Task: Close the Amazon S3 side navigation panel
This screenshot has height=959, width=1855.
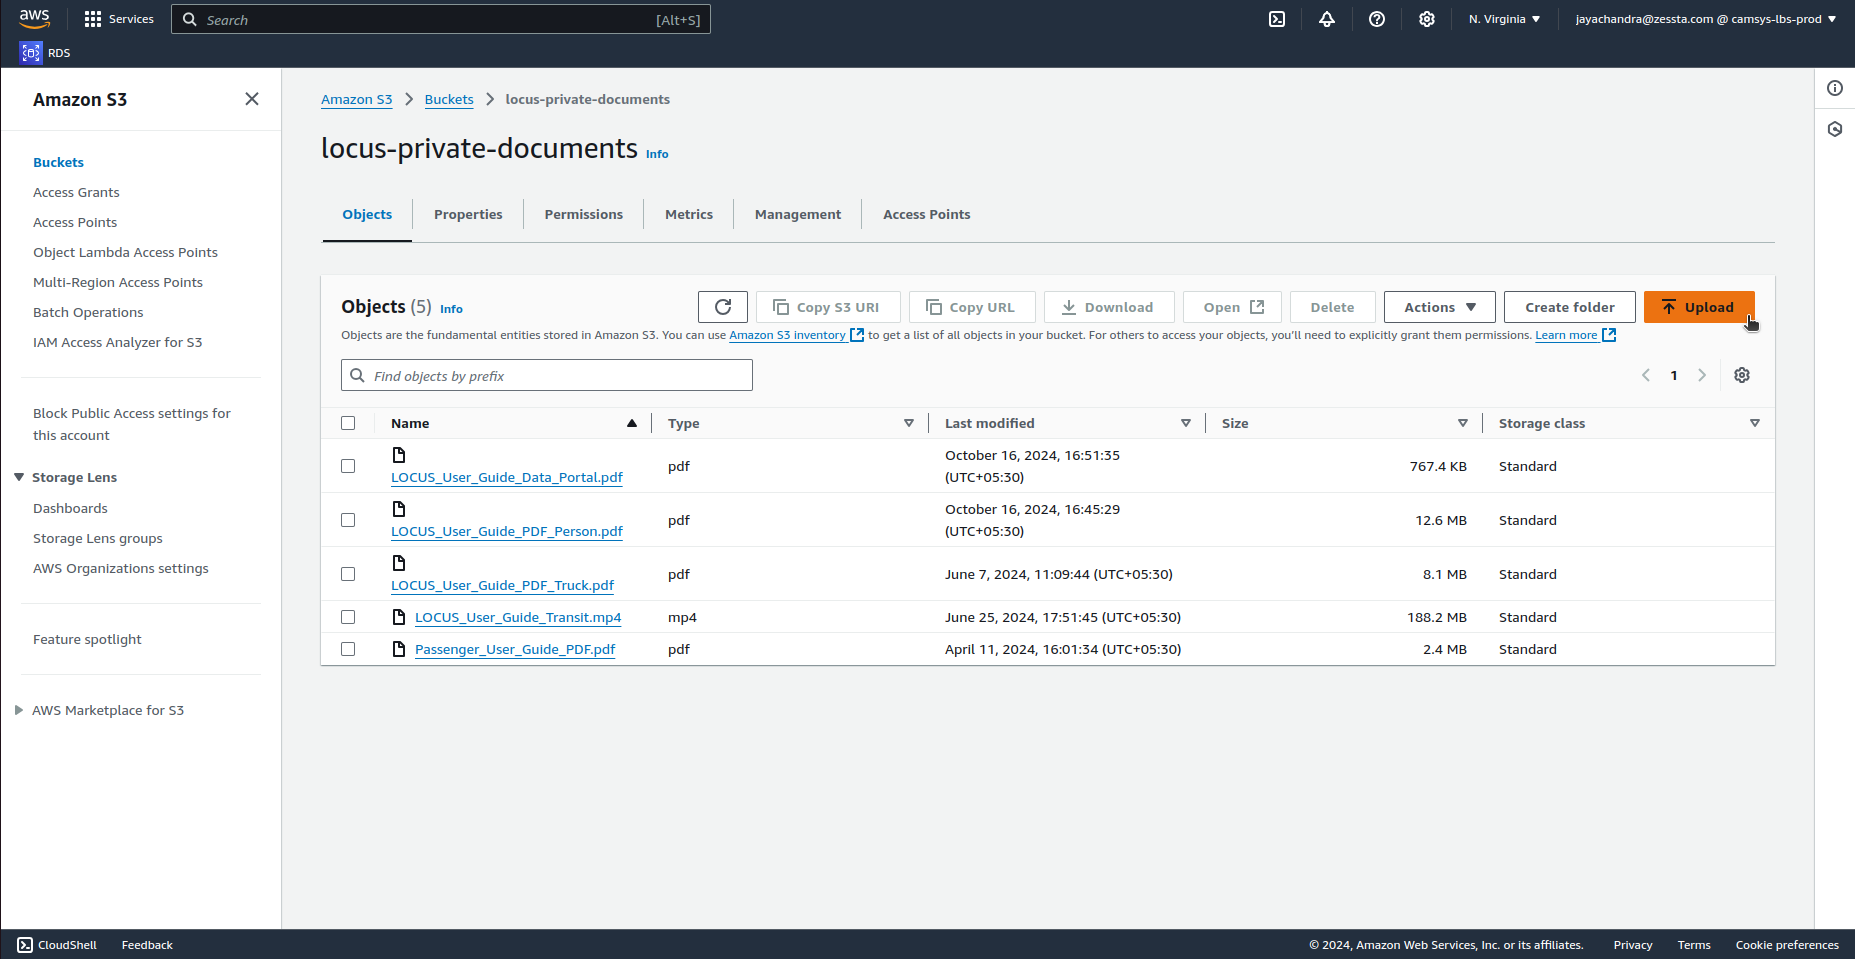Action: 252,99
